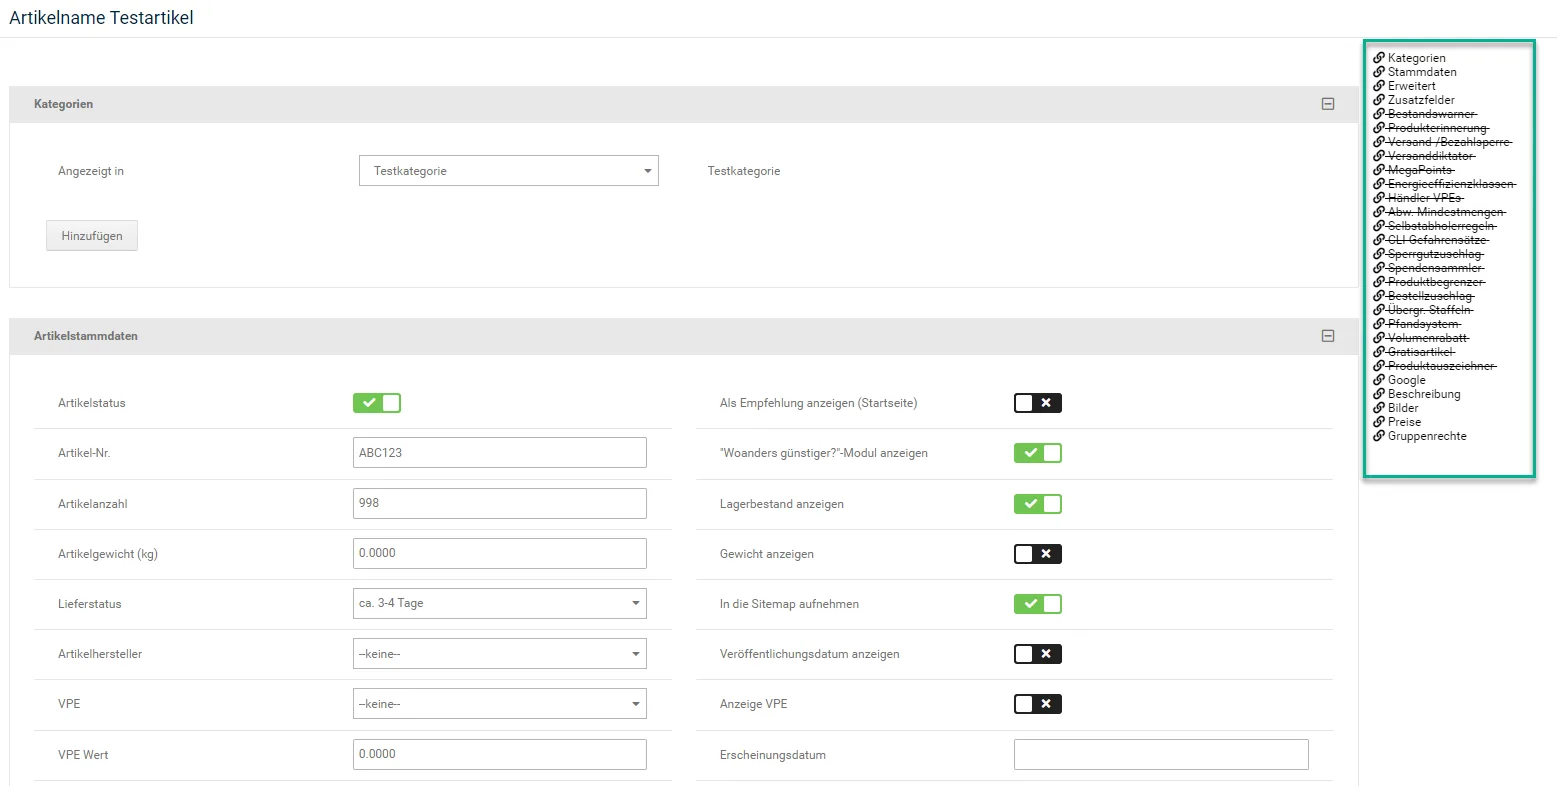Viewport: 1557px width, 786px height.
Task: Open the Erweitert sidebar link
Action: [1411, 86]
